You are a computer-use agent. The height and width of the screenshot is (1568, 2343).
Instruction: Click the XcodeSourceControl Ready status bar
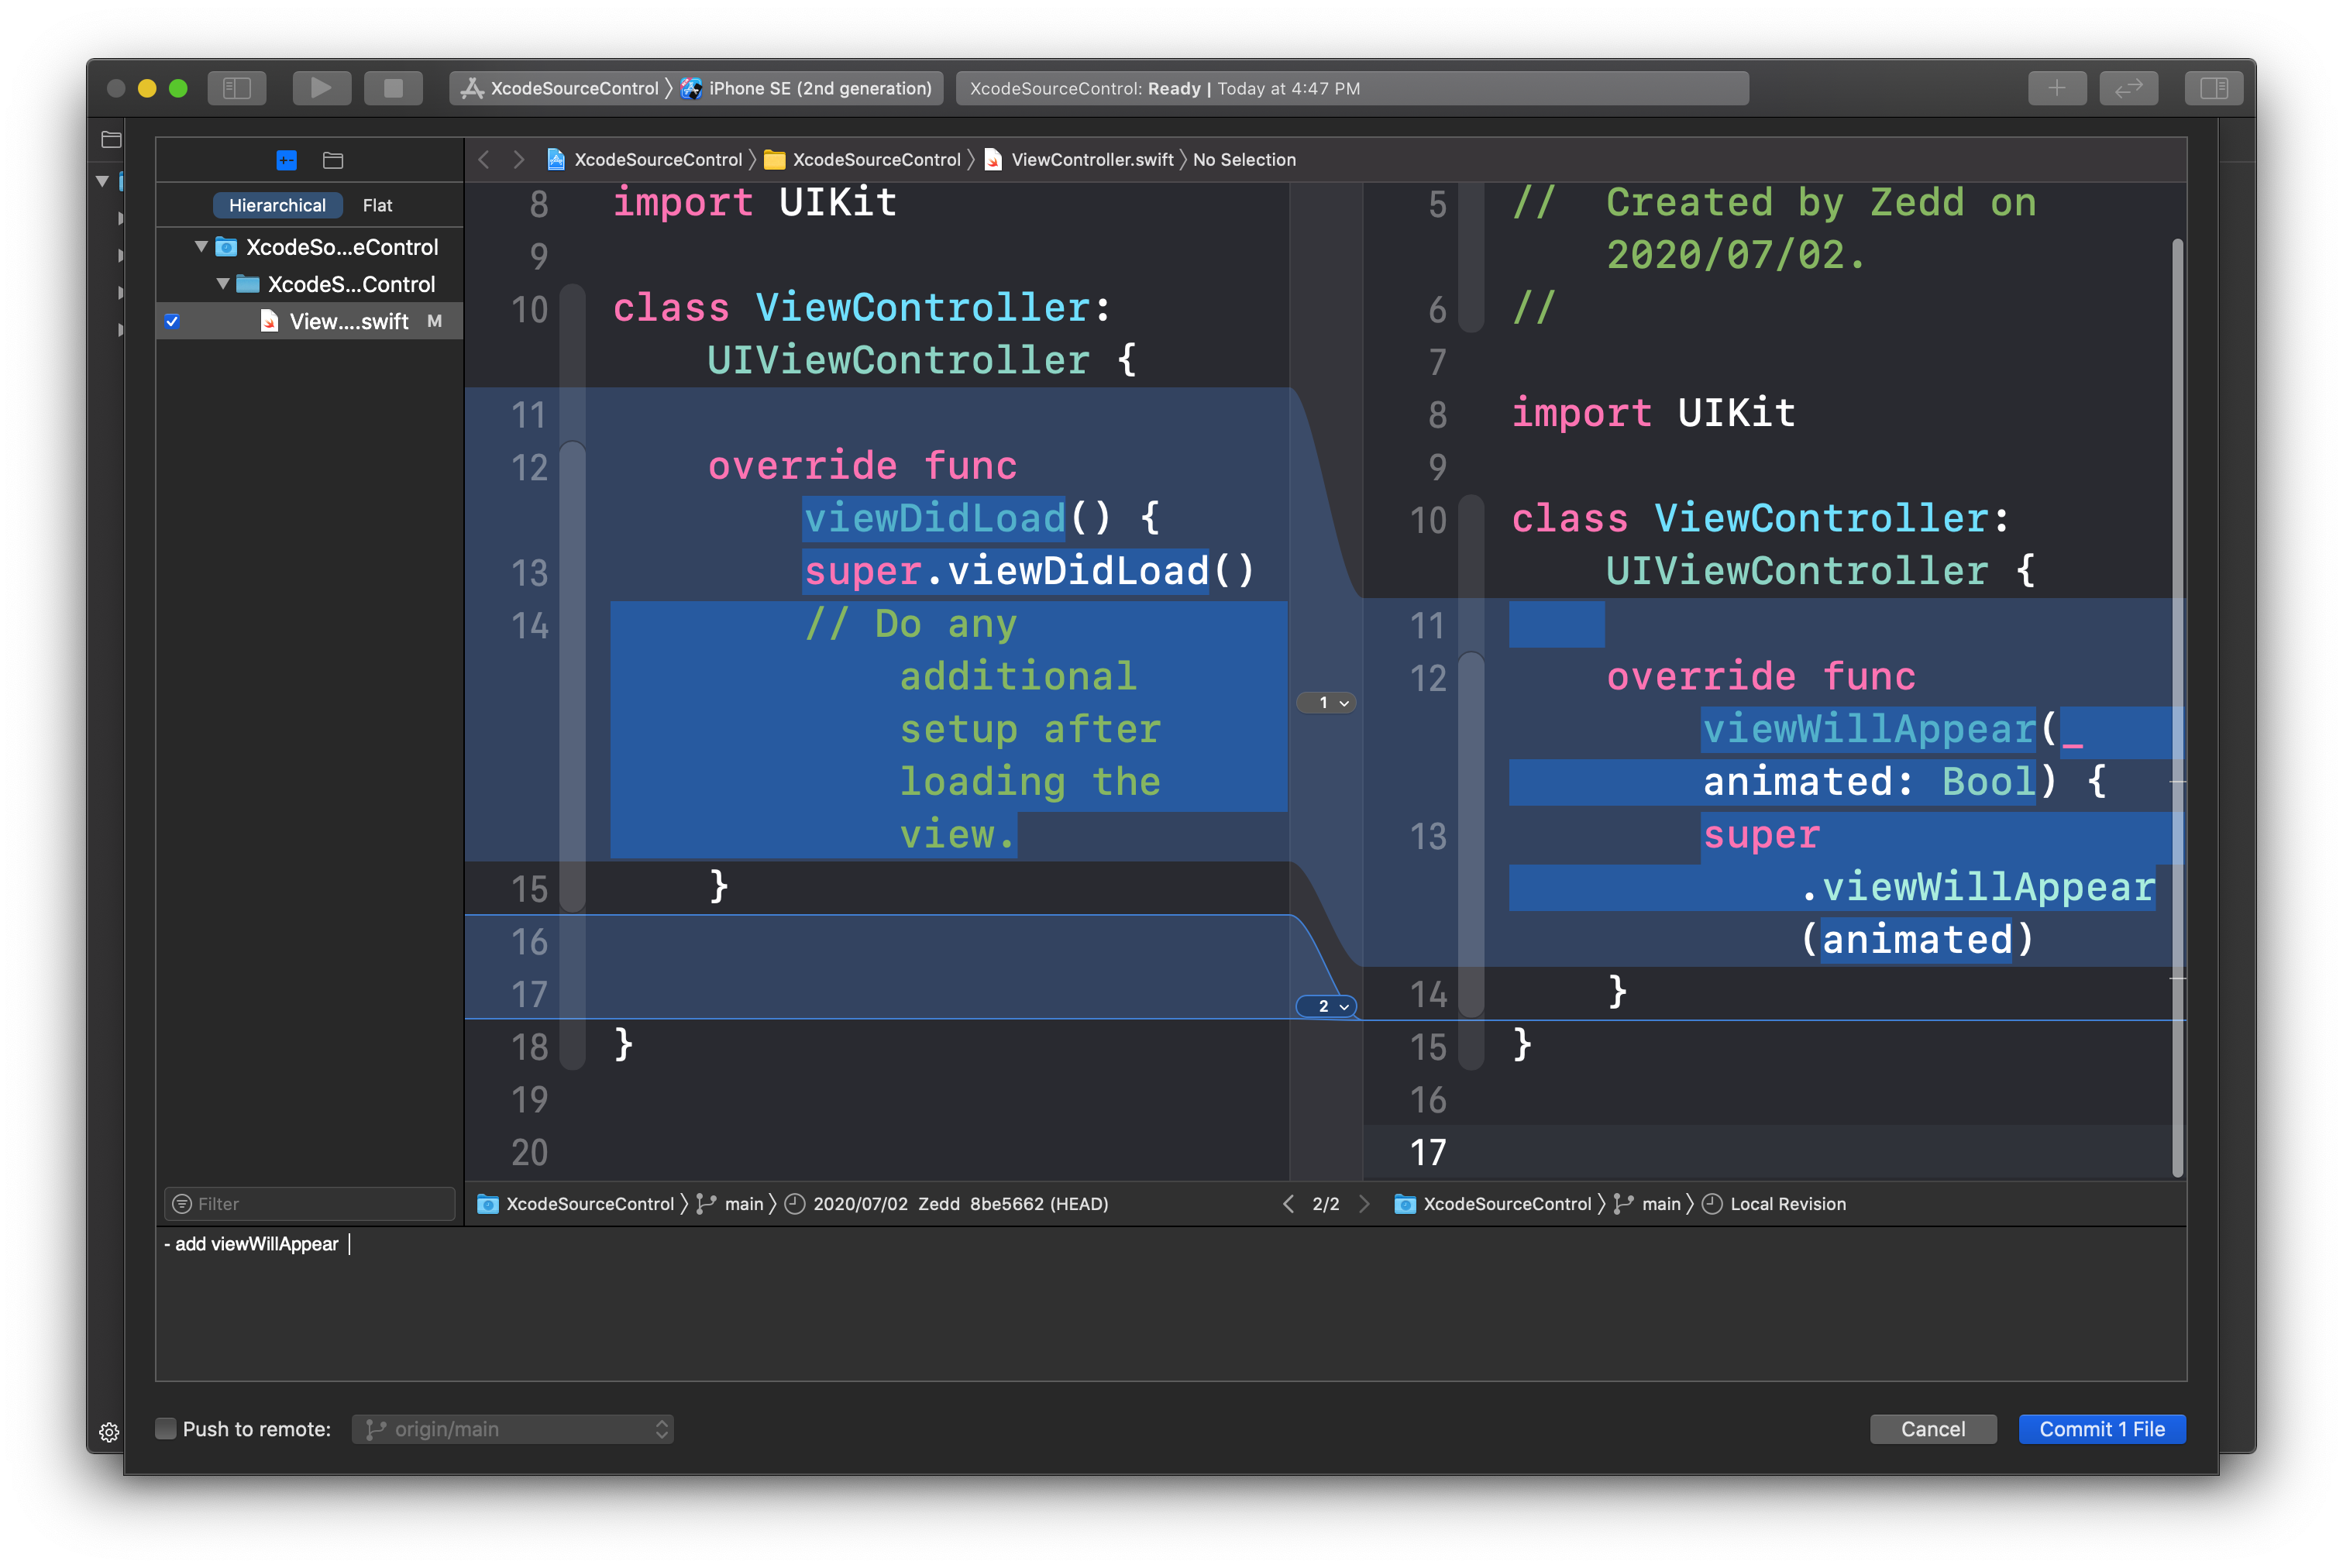(1352, 88)
